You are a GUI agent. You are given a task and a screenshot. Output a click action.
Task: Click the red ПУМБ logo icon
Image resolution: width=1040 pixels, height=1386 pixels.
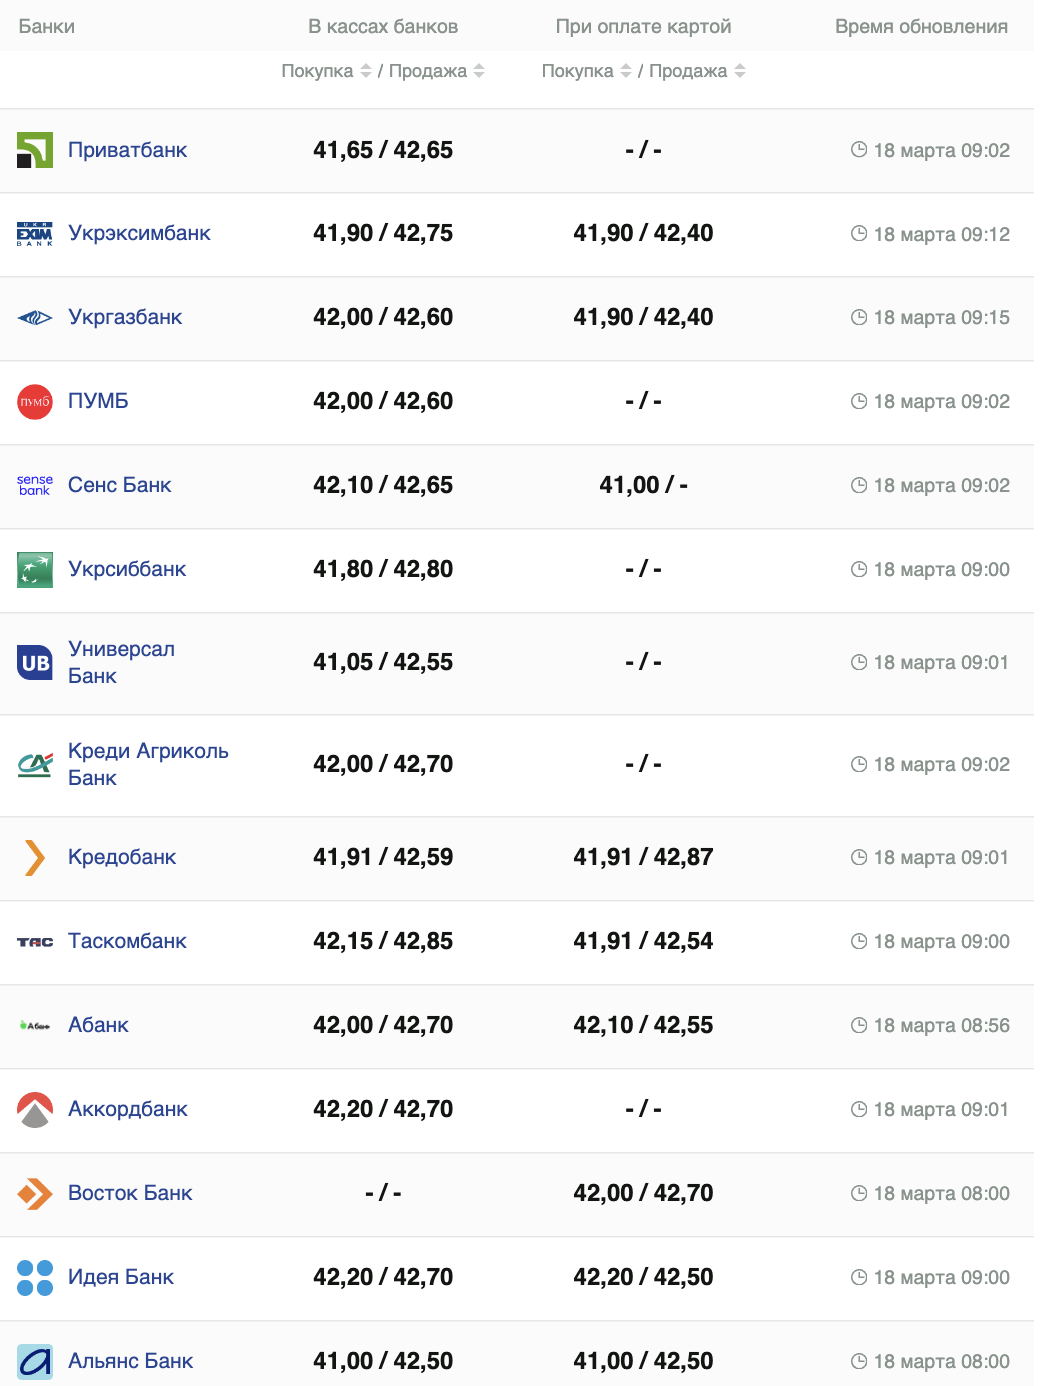(x=35, y=402)
